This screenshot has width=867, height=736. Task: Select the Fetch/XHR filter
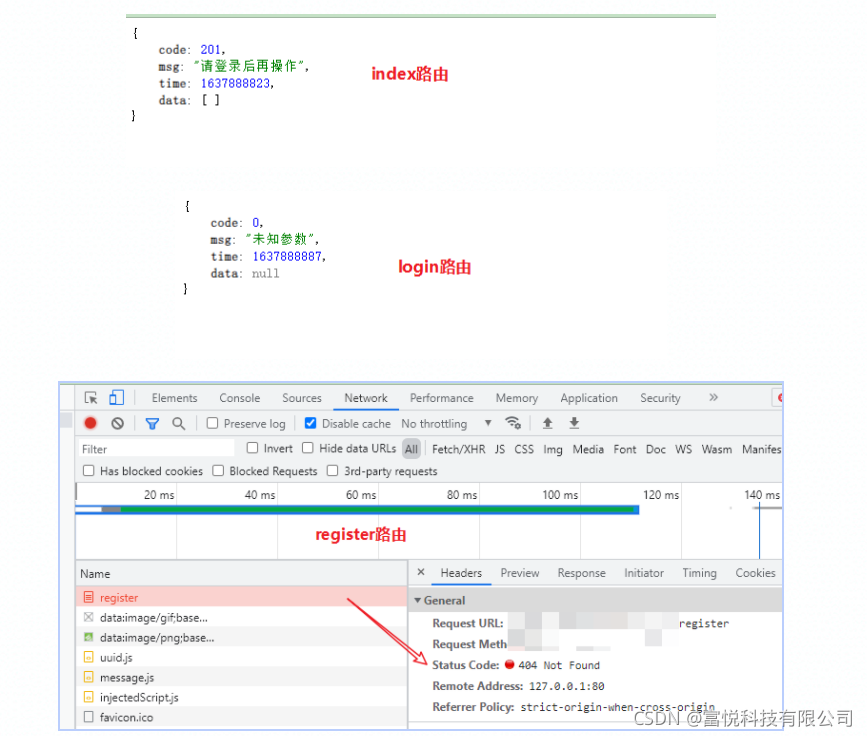[457, 448]
